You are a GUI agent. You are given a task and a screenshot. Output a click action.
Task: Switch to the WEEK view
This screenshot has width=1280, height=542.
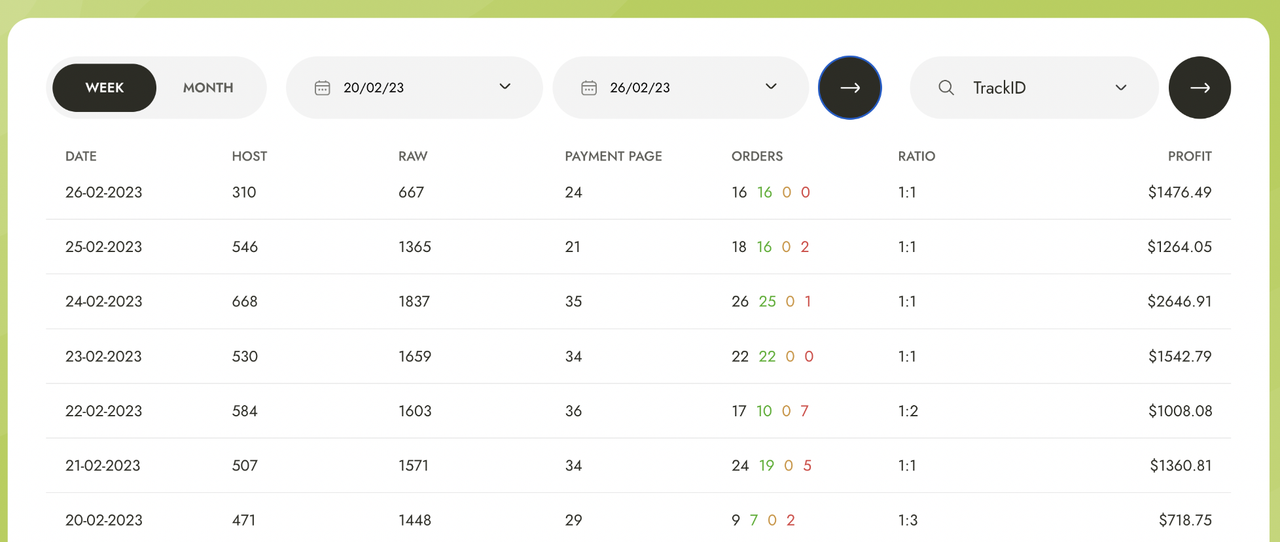pos(105,88)
